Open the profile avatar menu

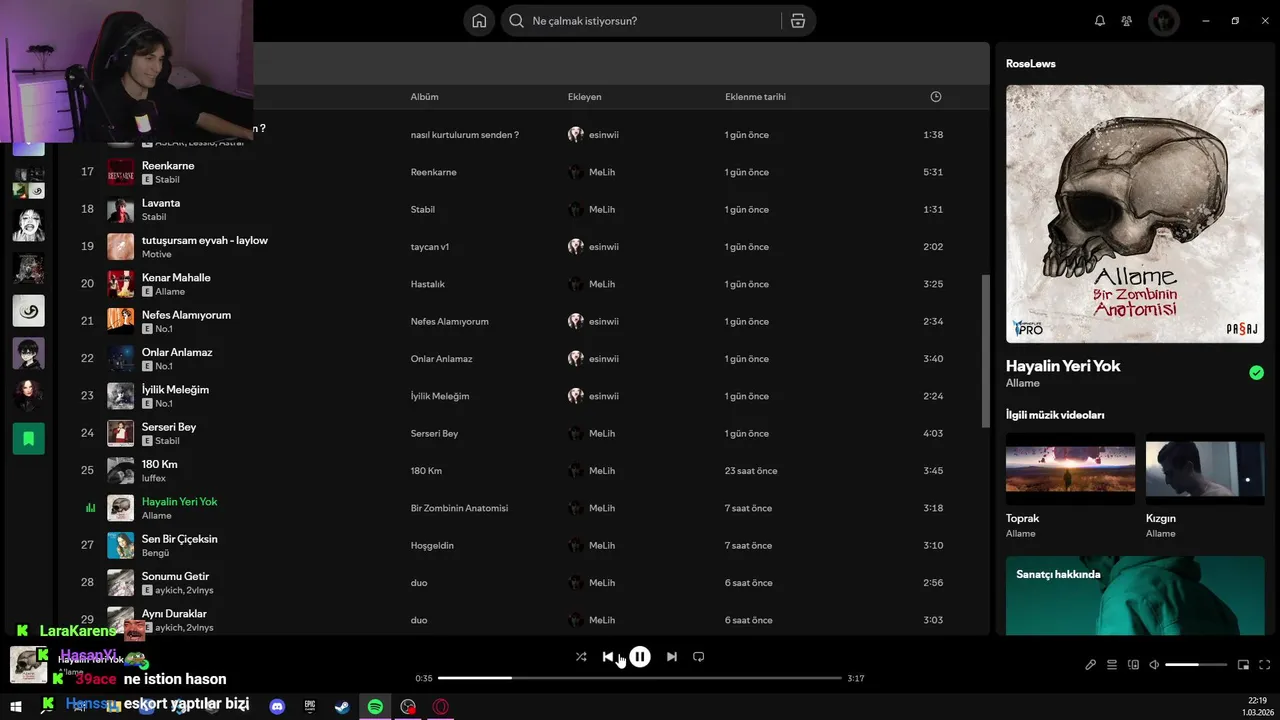(x=1164, y=21)
